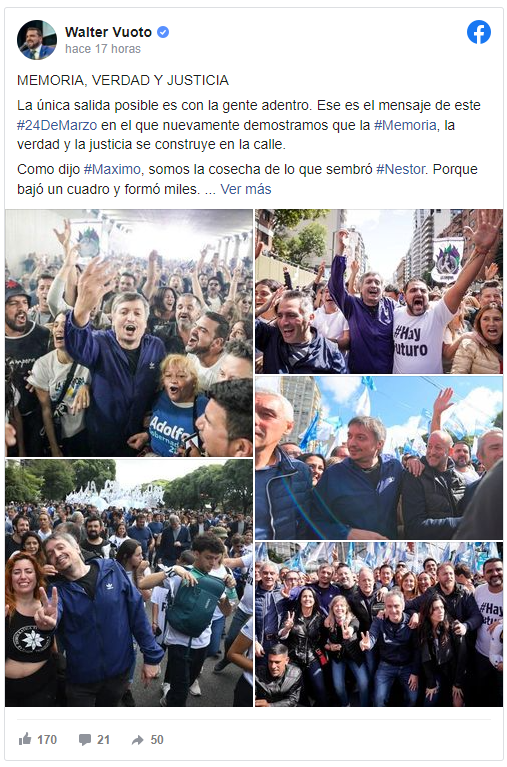507x767 pixels.
Task: Open photo with woman in Adolfo shirt
Action: [129, 333]
